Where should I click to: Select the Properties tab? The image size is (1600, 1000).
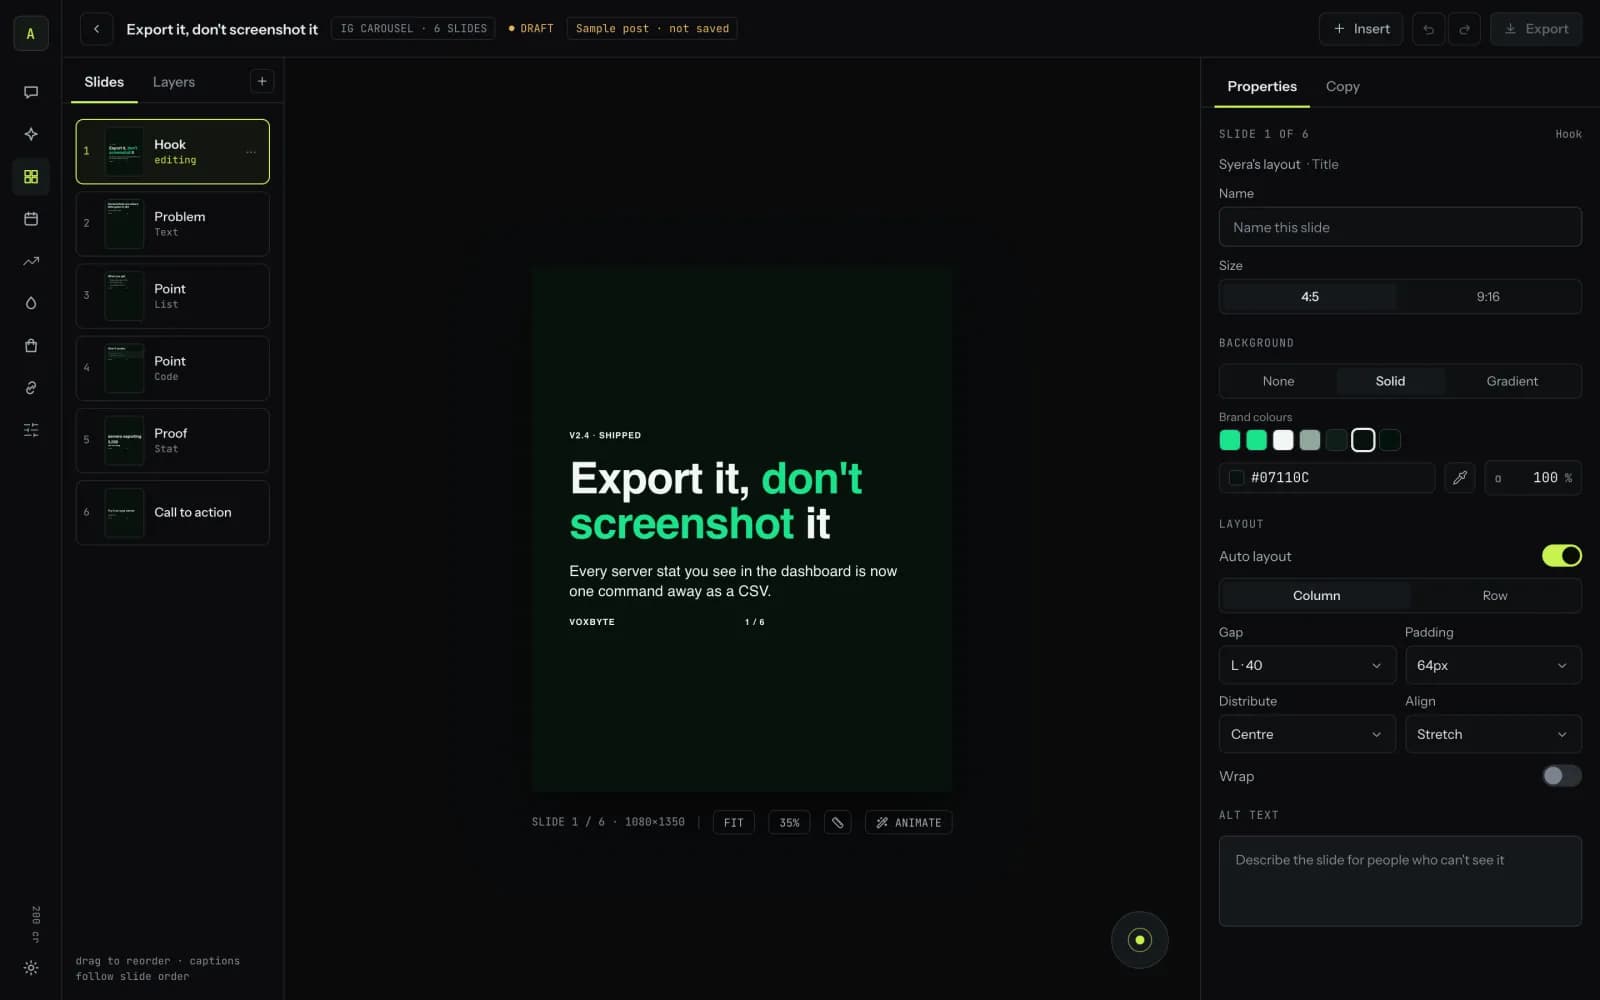point(1262,87)
